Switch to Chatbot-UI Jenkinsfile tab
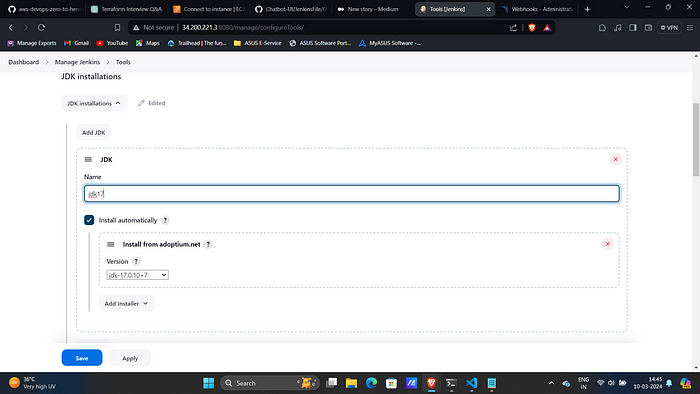 [291, 9]
